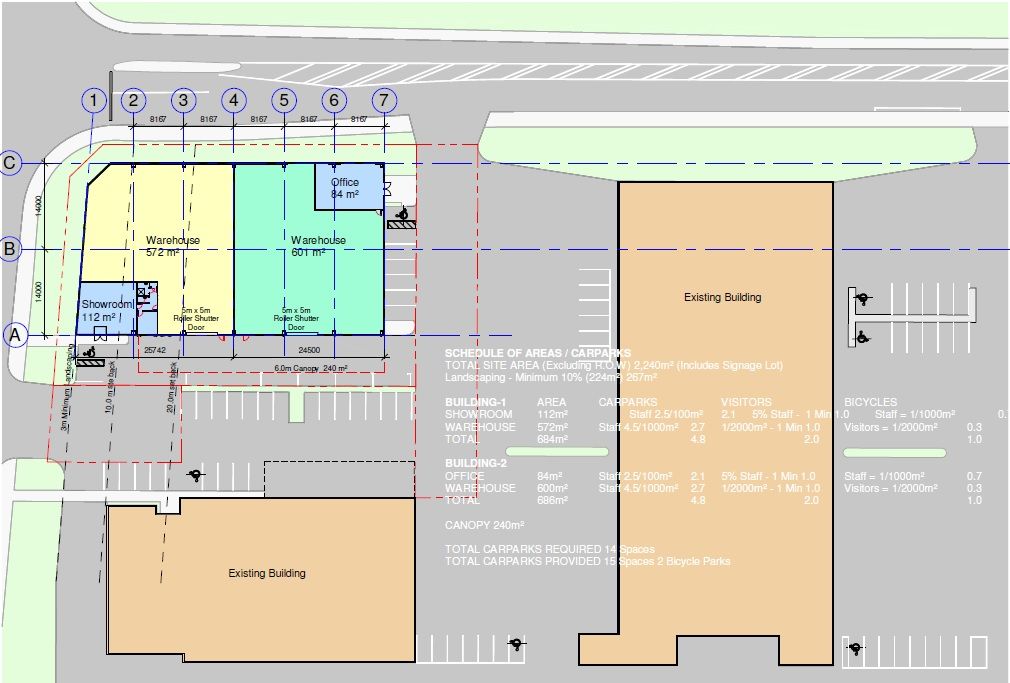Image resolution: width=1010 pixels, height=683 pixels.
Task: Select the Office 84 m² room label
Action: 345,188
